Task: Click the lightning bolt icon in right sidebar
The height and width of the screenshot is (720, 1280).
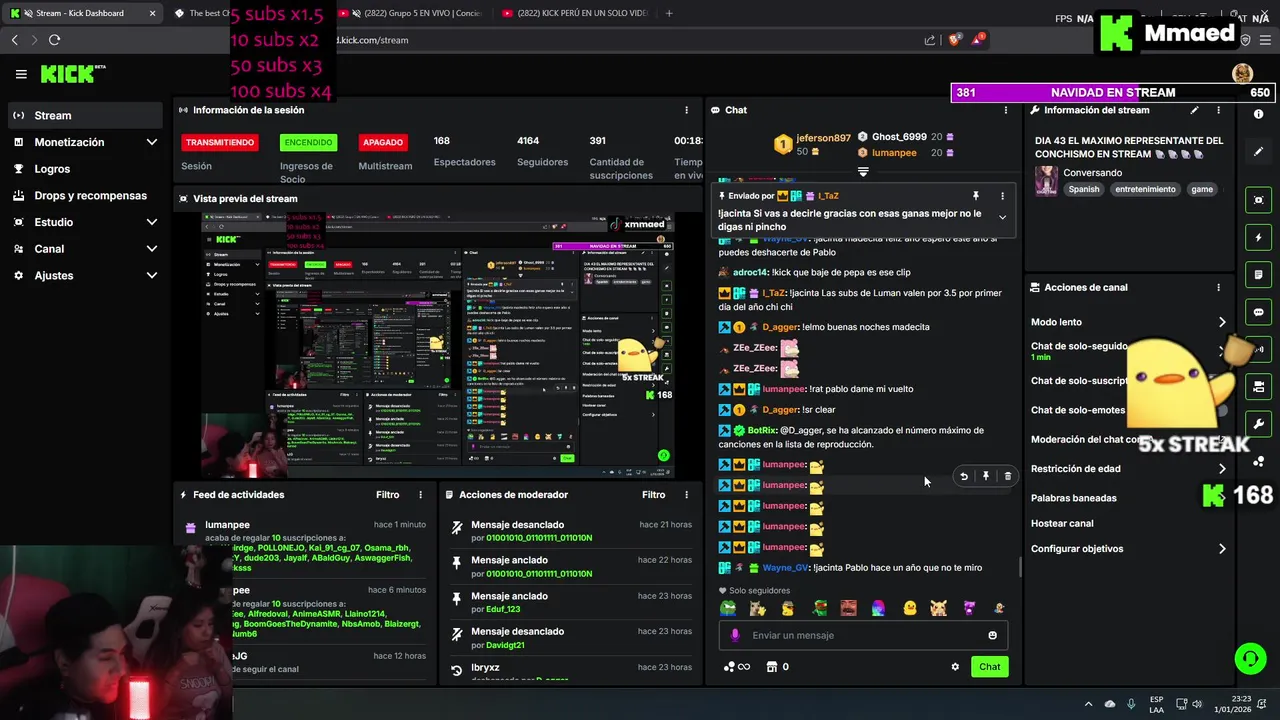Action: click(x=1258, y=238)
